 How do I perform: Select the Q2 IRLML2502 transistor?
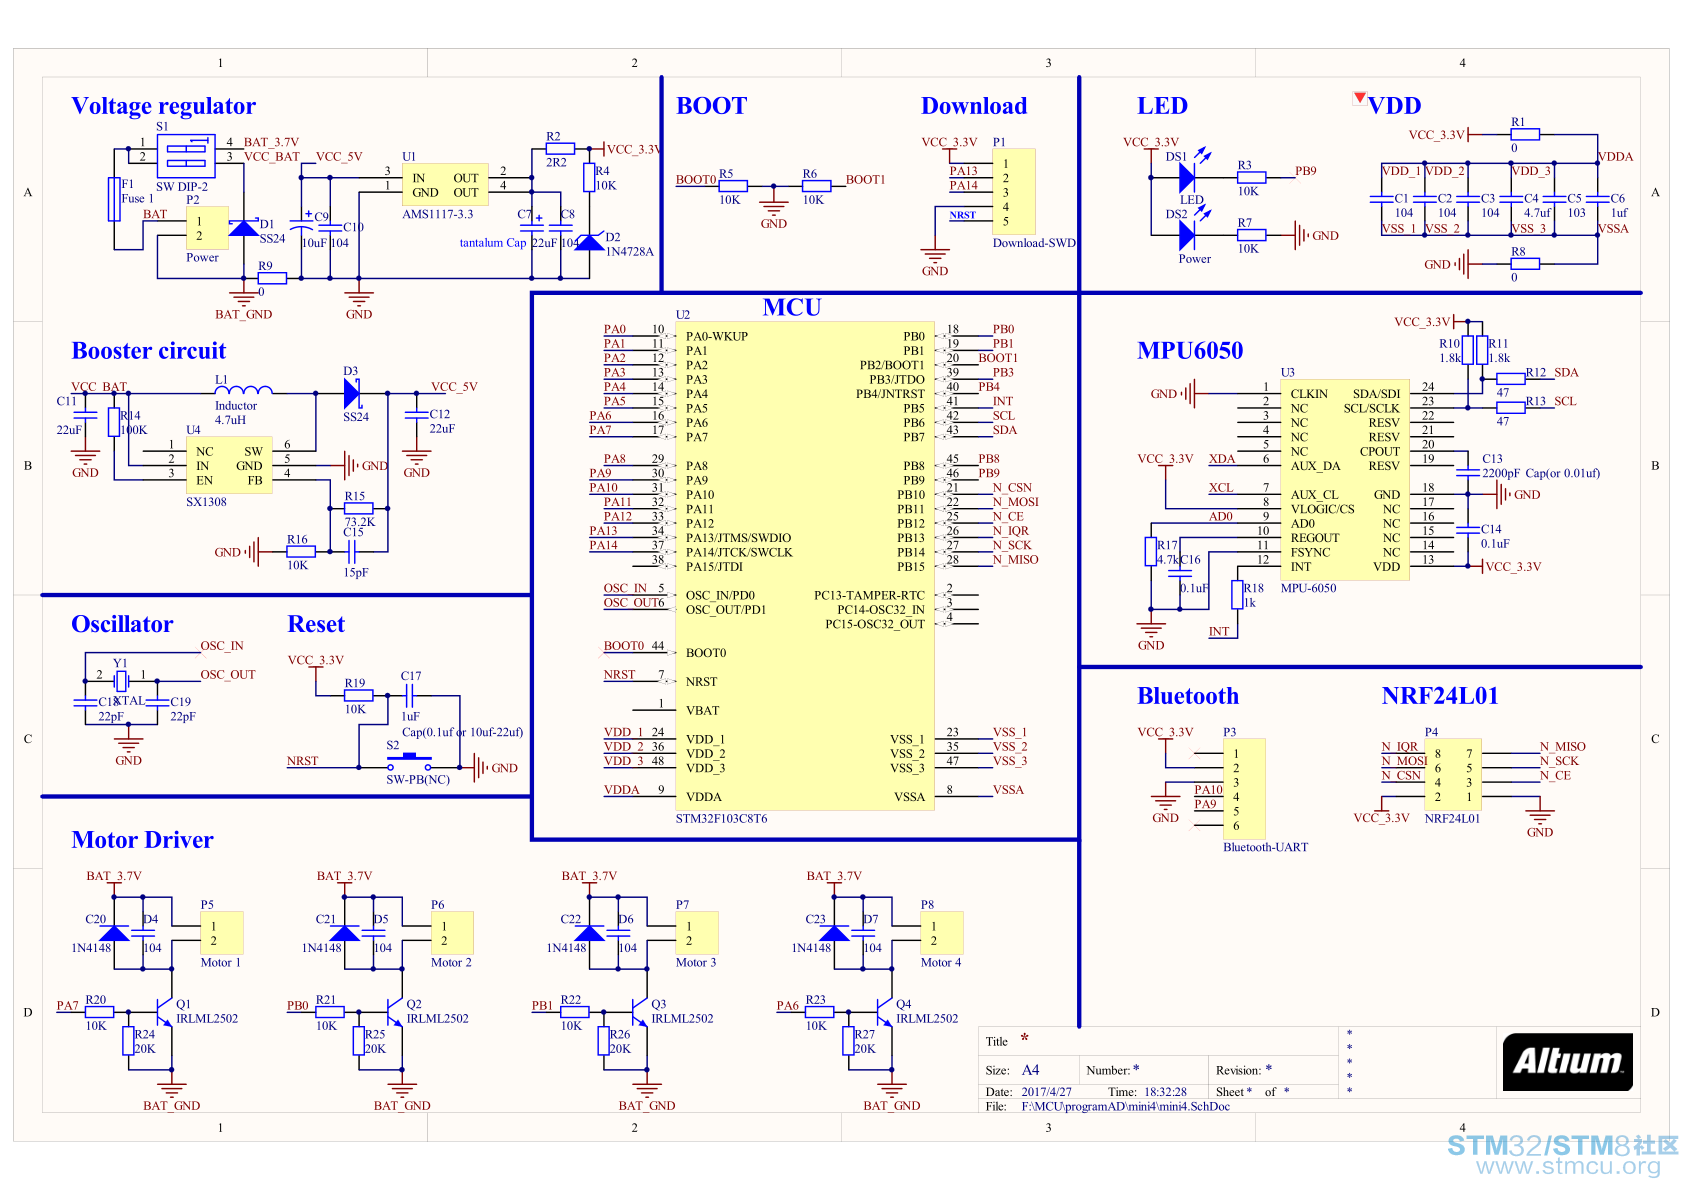pos(394,1012)
